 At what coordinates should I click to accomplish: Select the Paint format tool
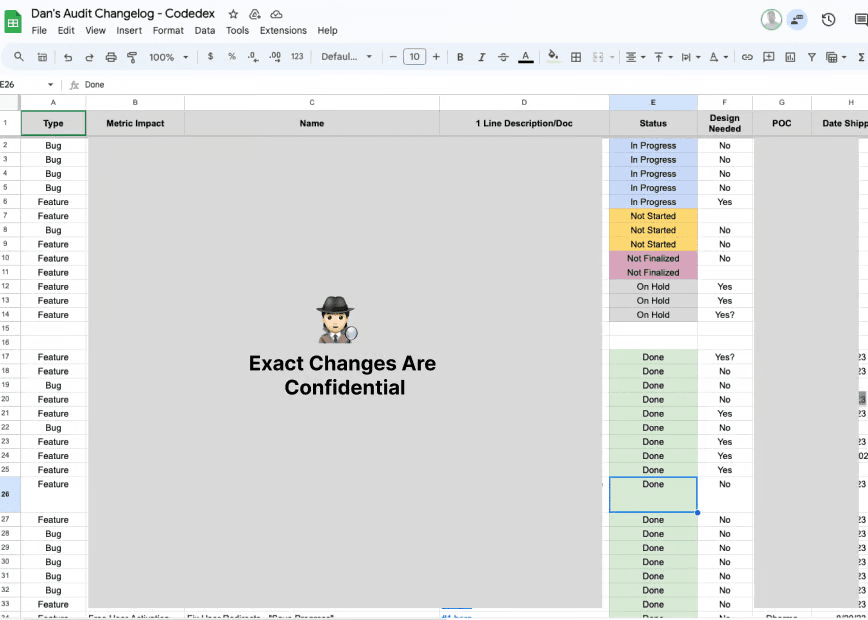131,57
